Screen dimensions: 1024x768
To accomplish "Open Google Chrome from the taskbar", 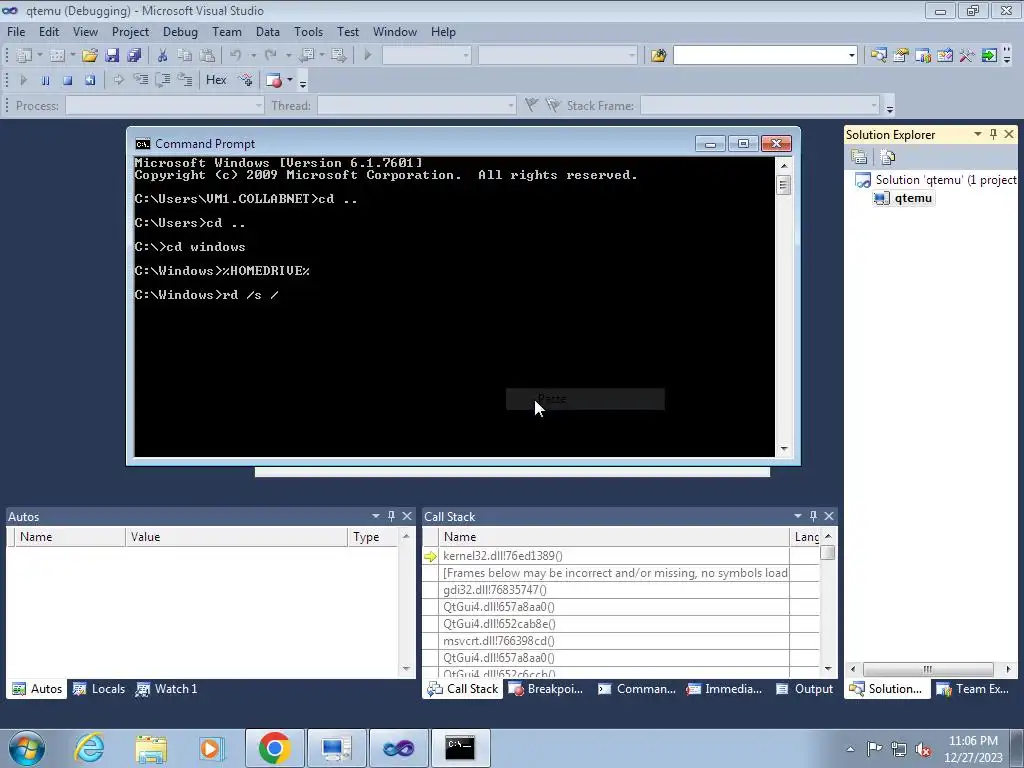I will coord(274,748).
